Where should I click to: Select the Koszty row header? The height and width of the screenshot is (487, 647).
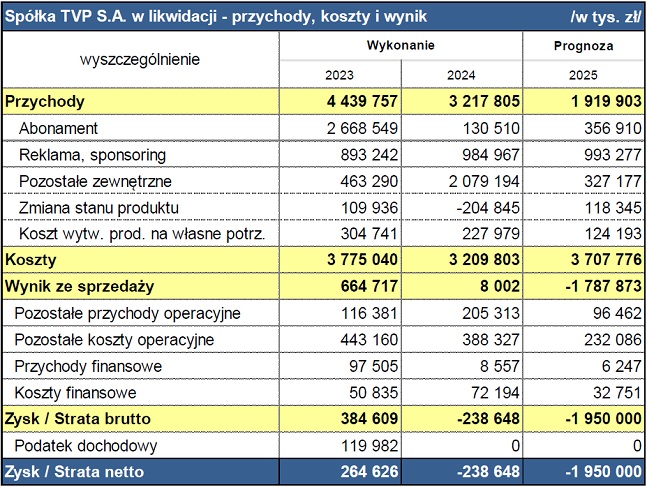[x=31, y=260]
